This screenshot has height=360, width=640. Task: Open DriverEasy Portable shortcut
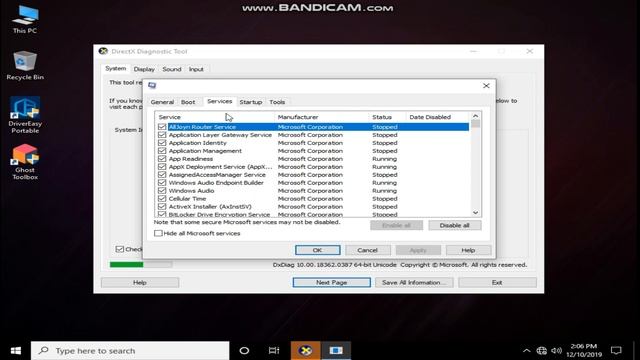(25, 115)
